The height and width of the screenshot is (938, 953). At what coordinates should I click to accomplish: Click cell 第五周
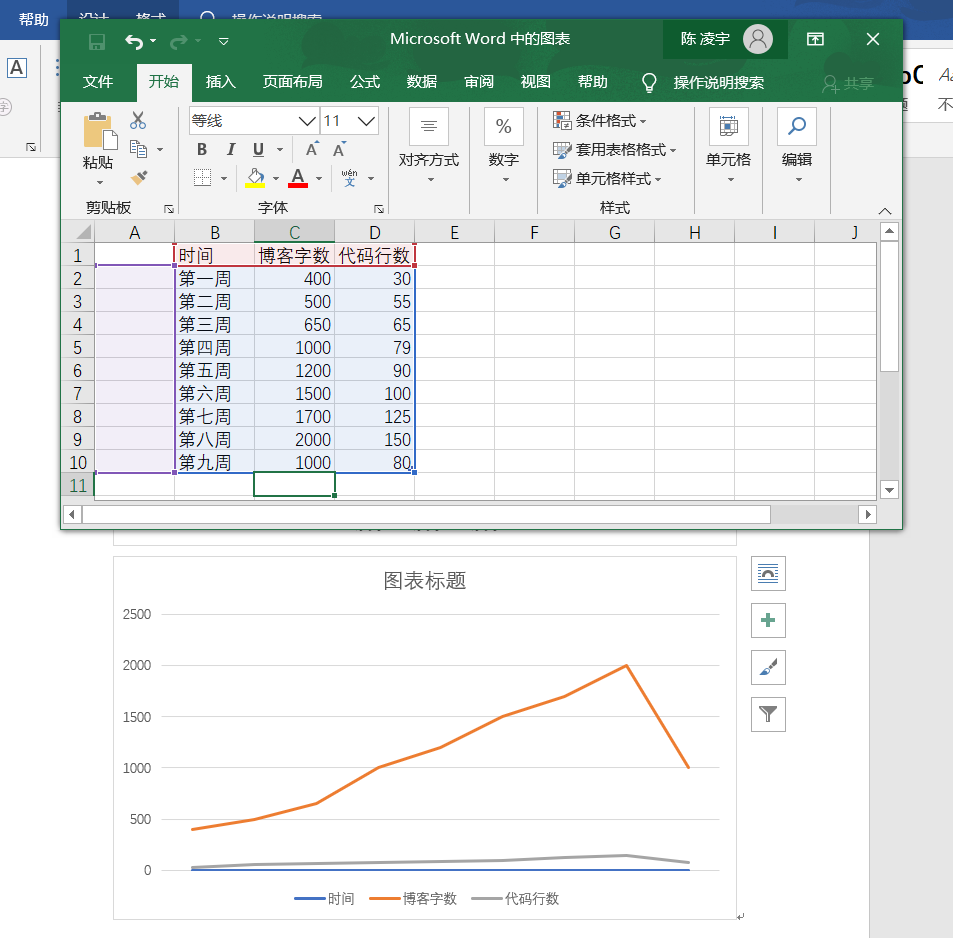pos(215,371)
